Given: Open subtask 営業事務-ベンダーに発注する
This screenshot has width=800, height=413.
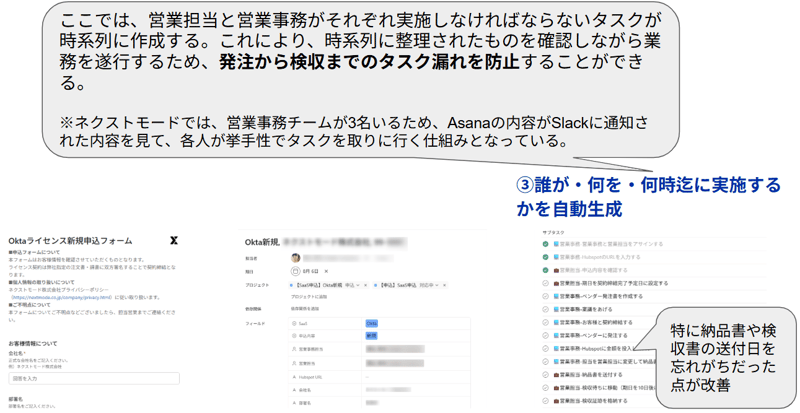Looking at the screenshot, I should 593,335.
